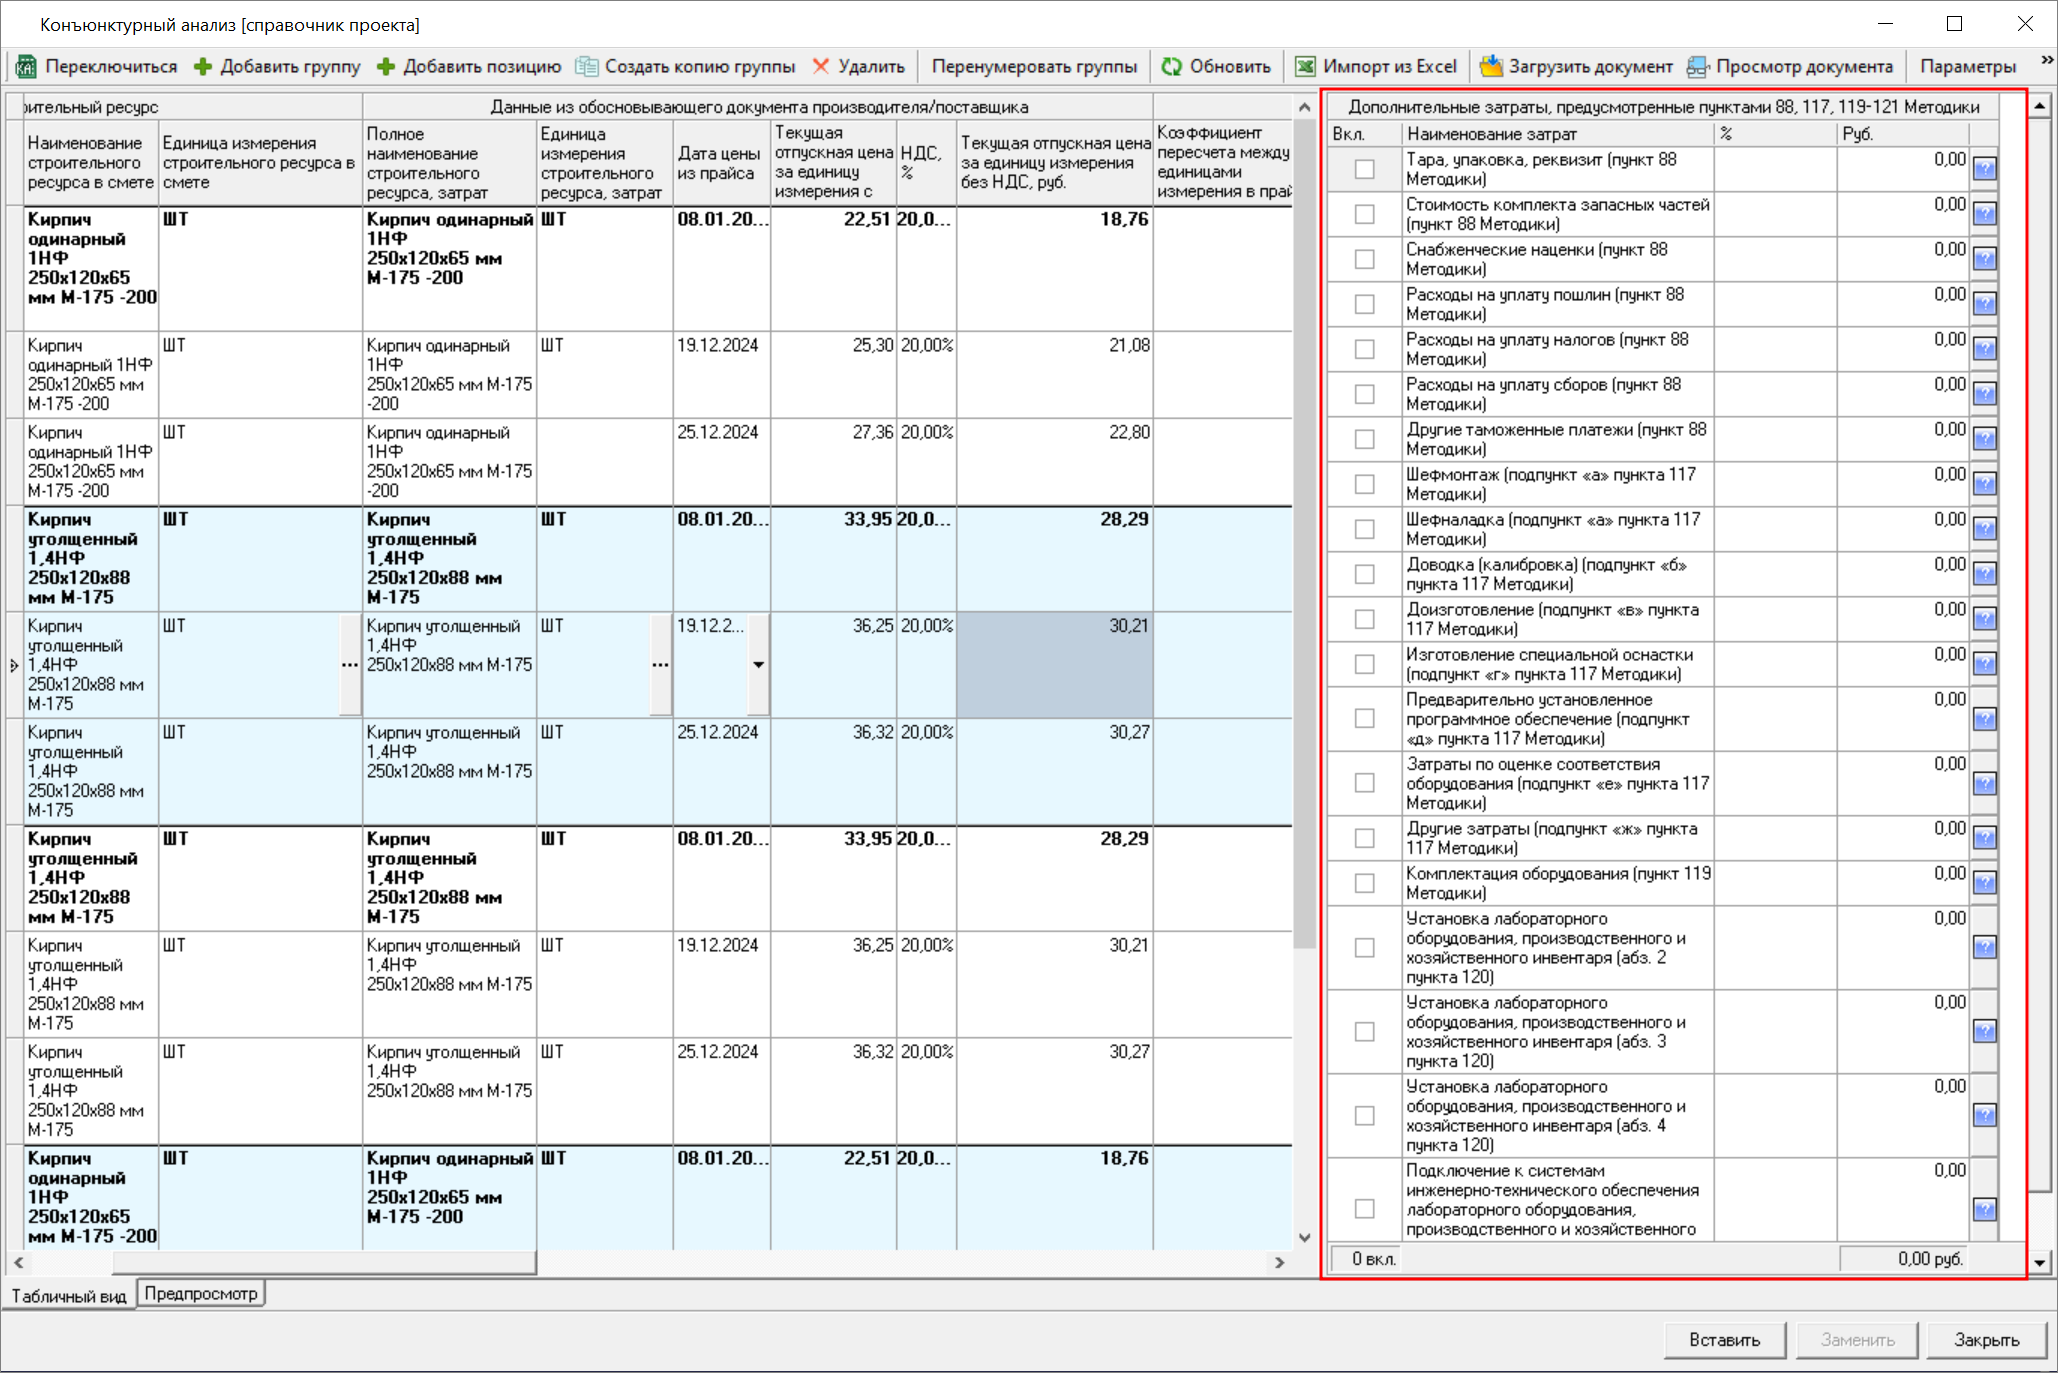Open date dropdown in the 19.12.2... cell
2058x1373 pixels.
coord(759,664)
